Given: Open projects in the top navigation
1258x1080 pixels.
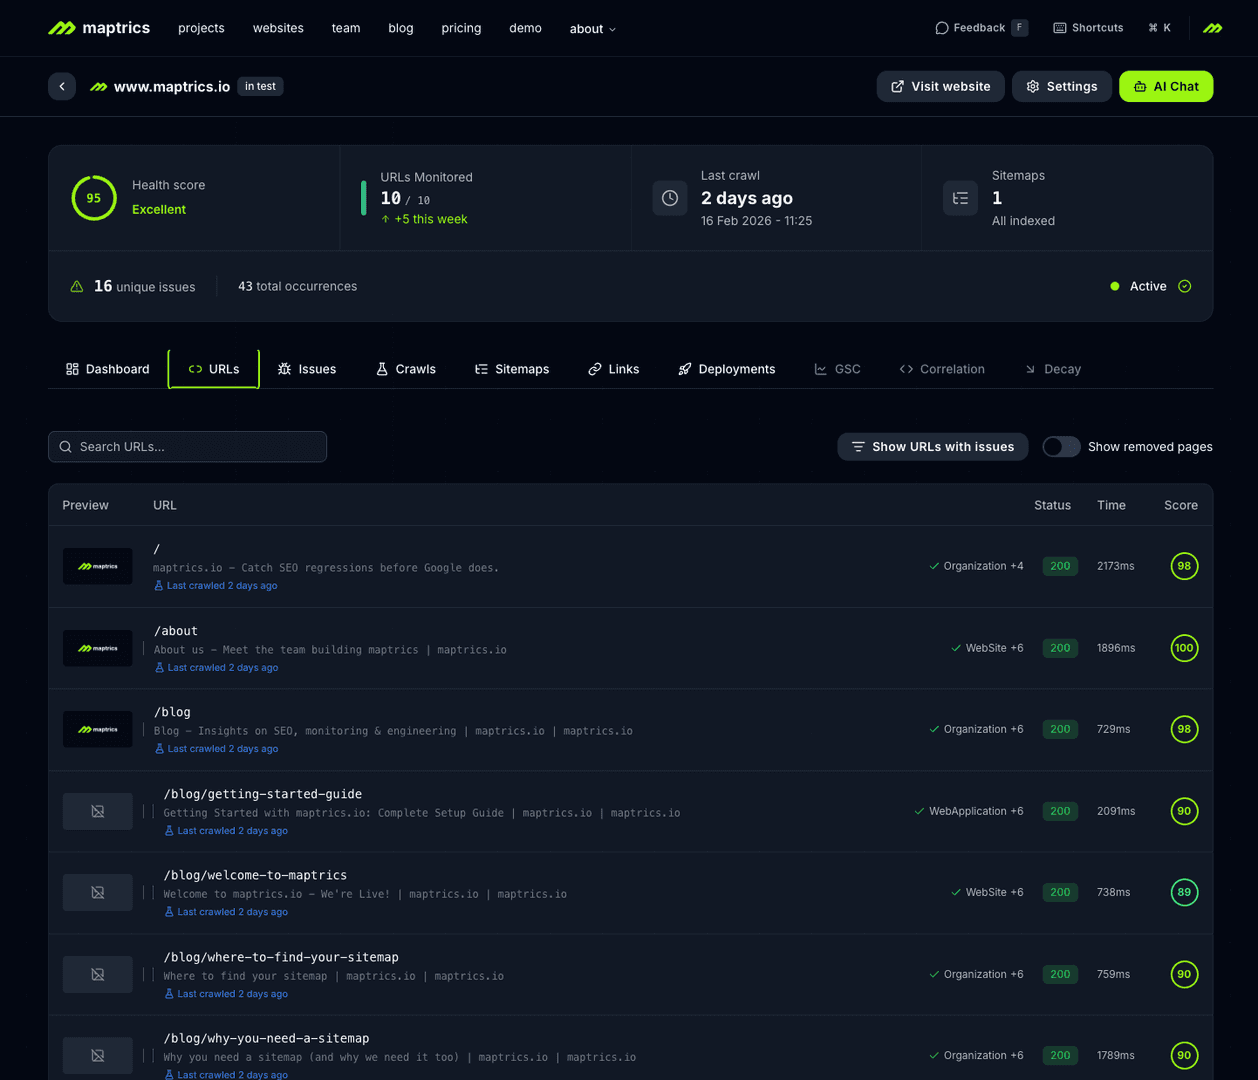Looking at the screenshot, I should click(x=201, y=28).
